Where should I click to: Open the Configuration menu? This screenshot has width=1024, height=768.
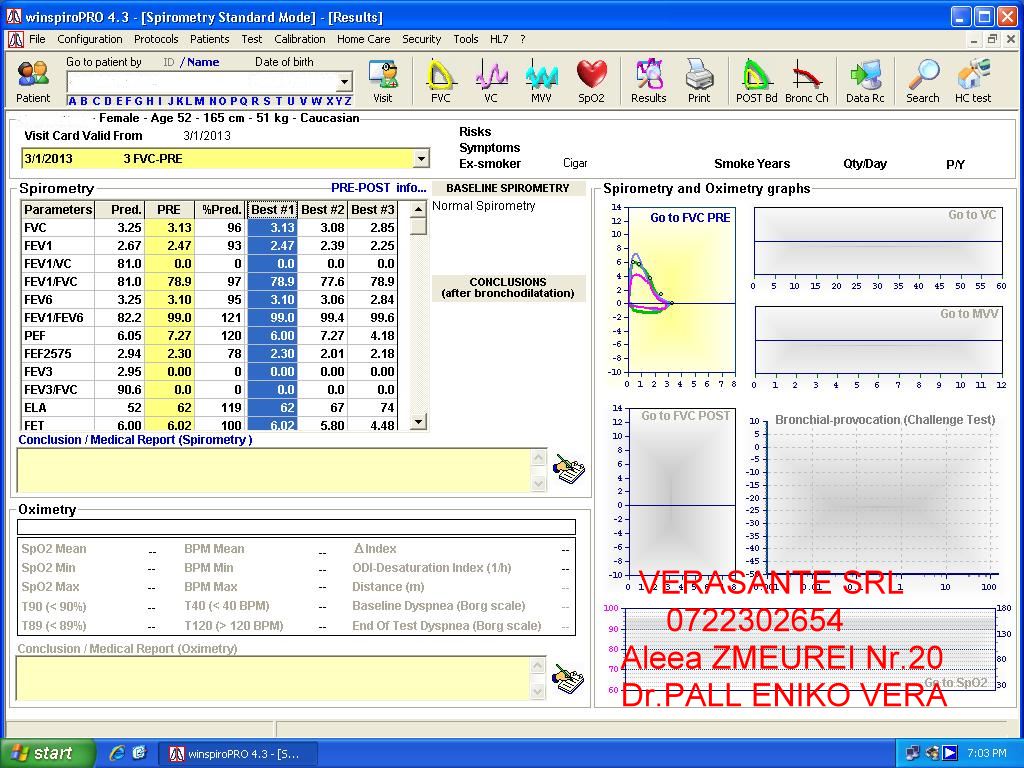(x=89, y=39)
